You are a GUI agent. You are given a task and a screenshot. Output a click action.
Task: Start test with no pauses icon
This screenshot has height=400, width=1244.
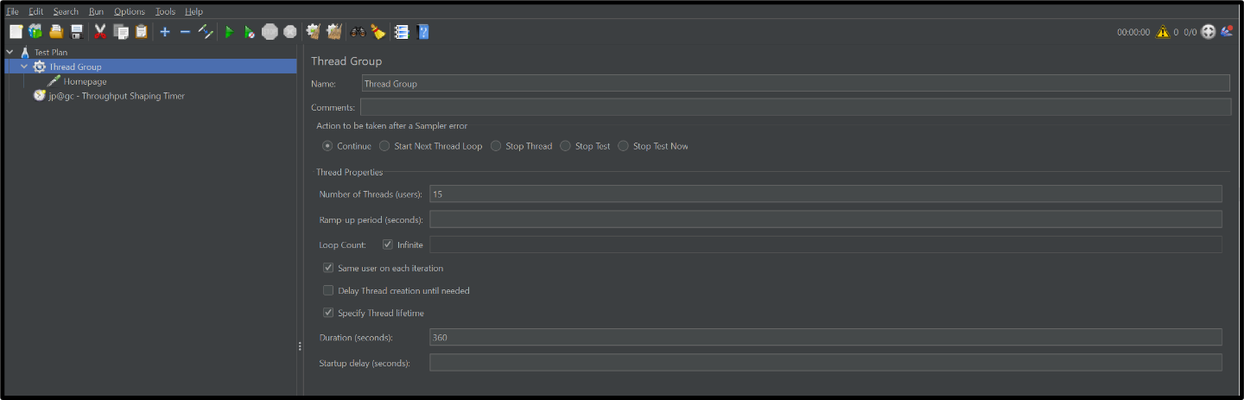coord(249,32)
